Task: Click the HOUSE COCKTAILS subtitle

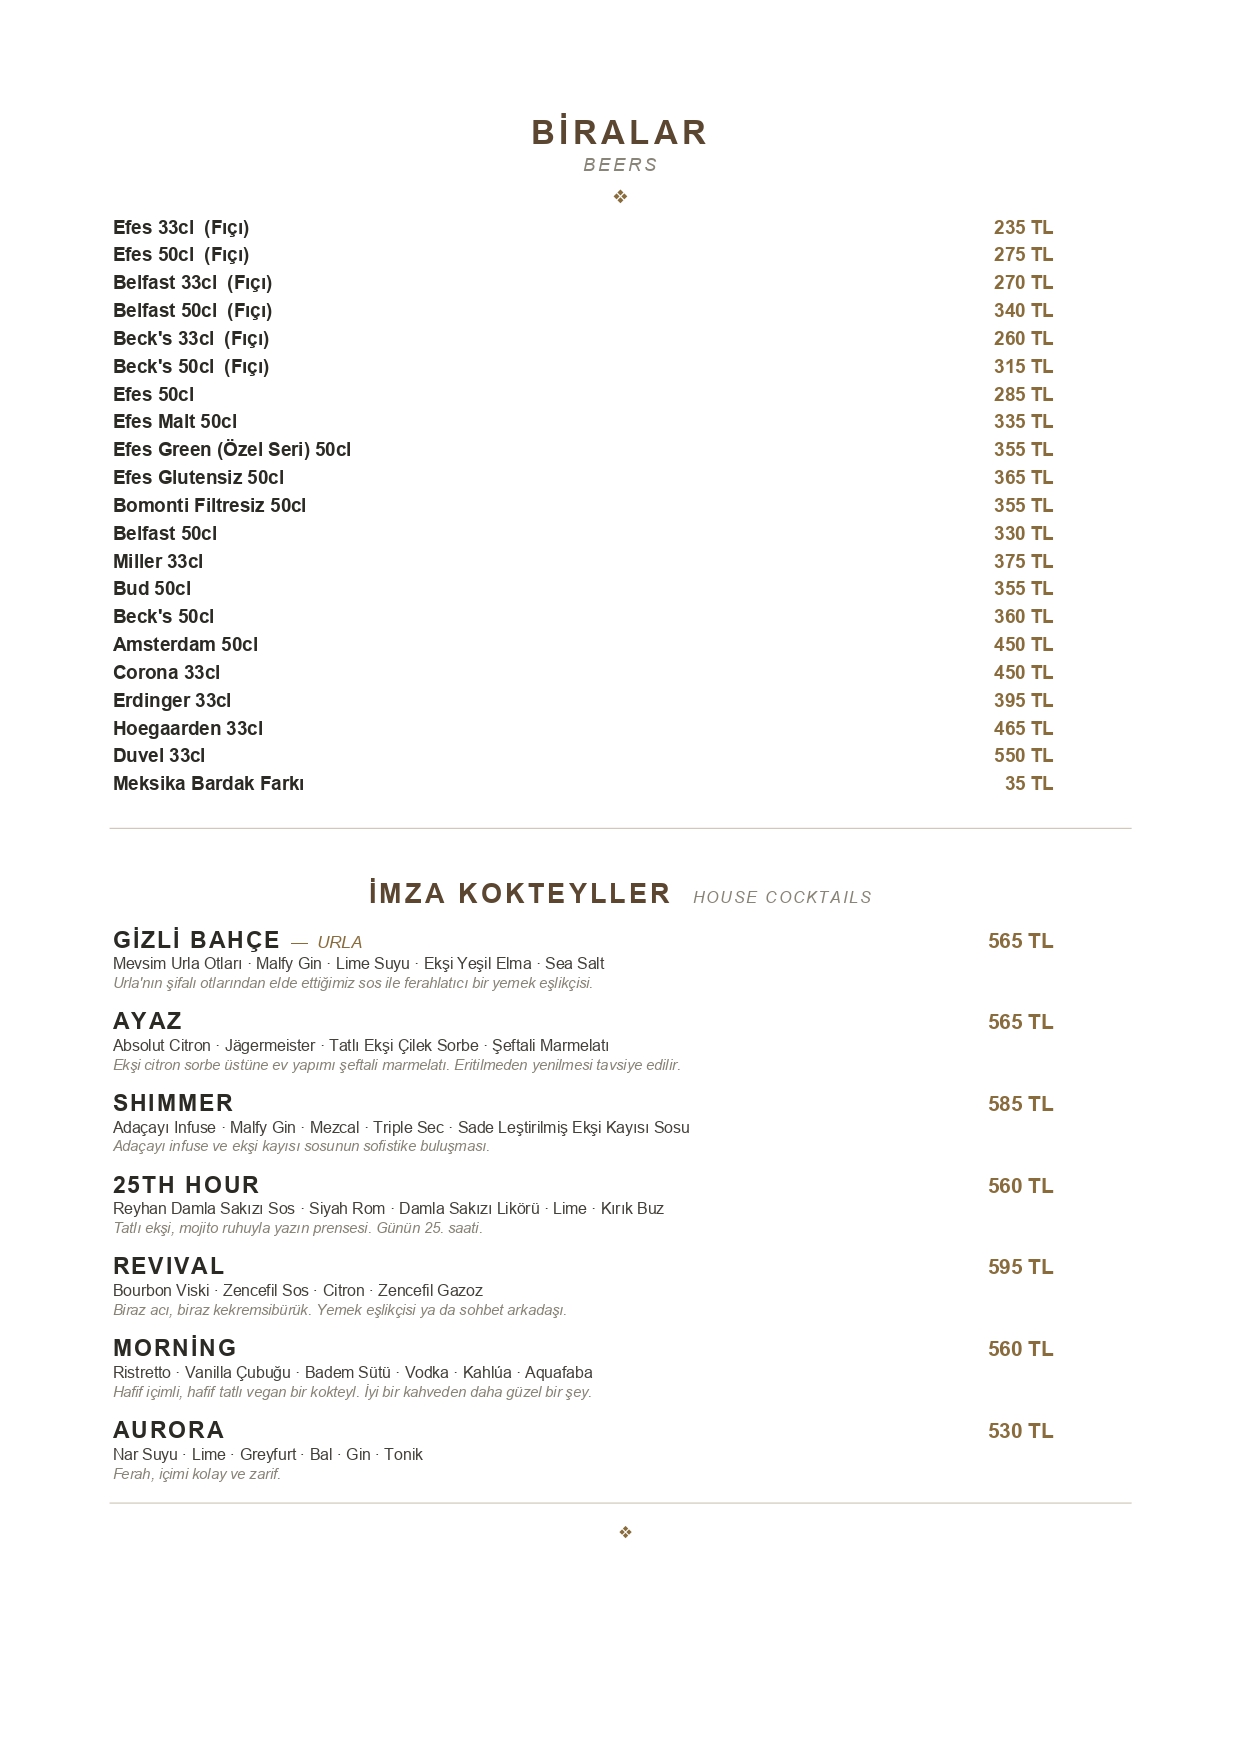Action: (x=783, y=898)
